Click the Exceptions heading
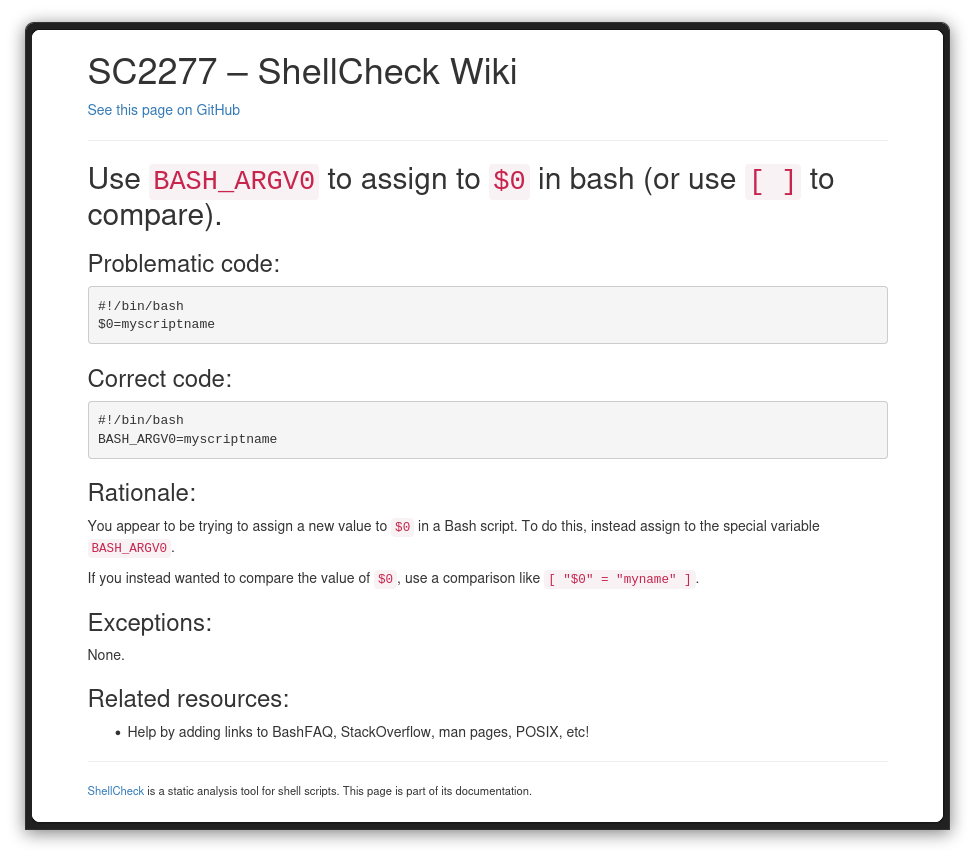Viewport: 975px width, 858px height. click(x=149, y=623)
